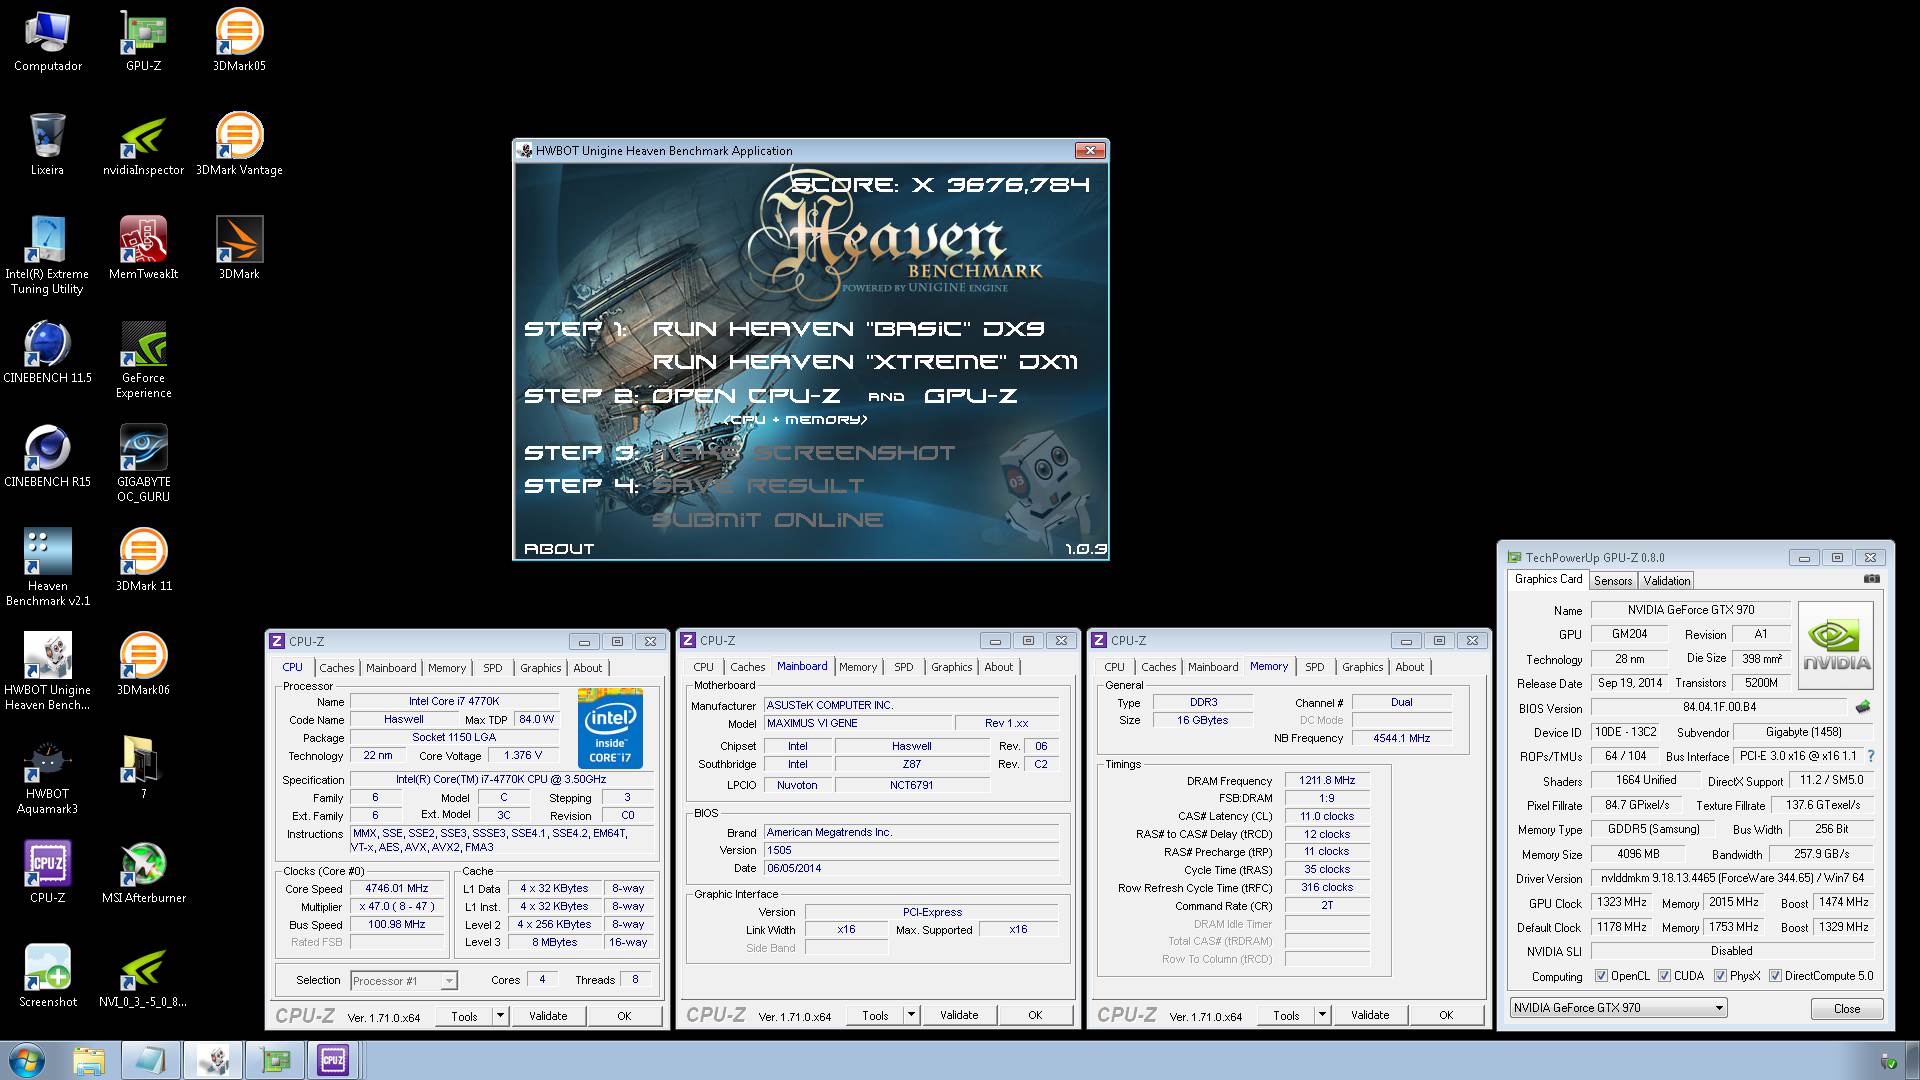Image resolution: width=1920 pixels, height=1080 pixels.
Task: Click the MAXIMUS VI GENE model field
Action: pos(857,723)
